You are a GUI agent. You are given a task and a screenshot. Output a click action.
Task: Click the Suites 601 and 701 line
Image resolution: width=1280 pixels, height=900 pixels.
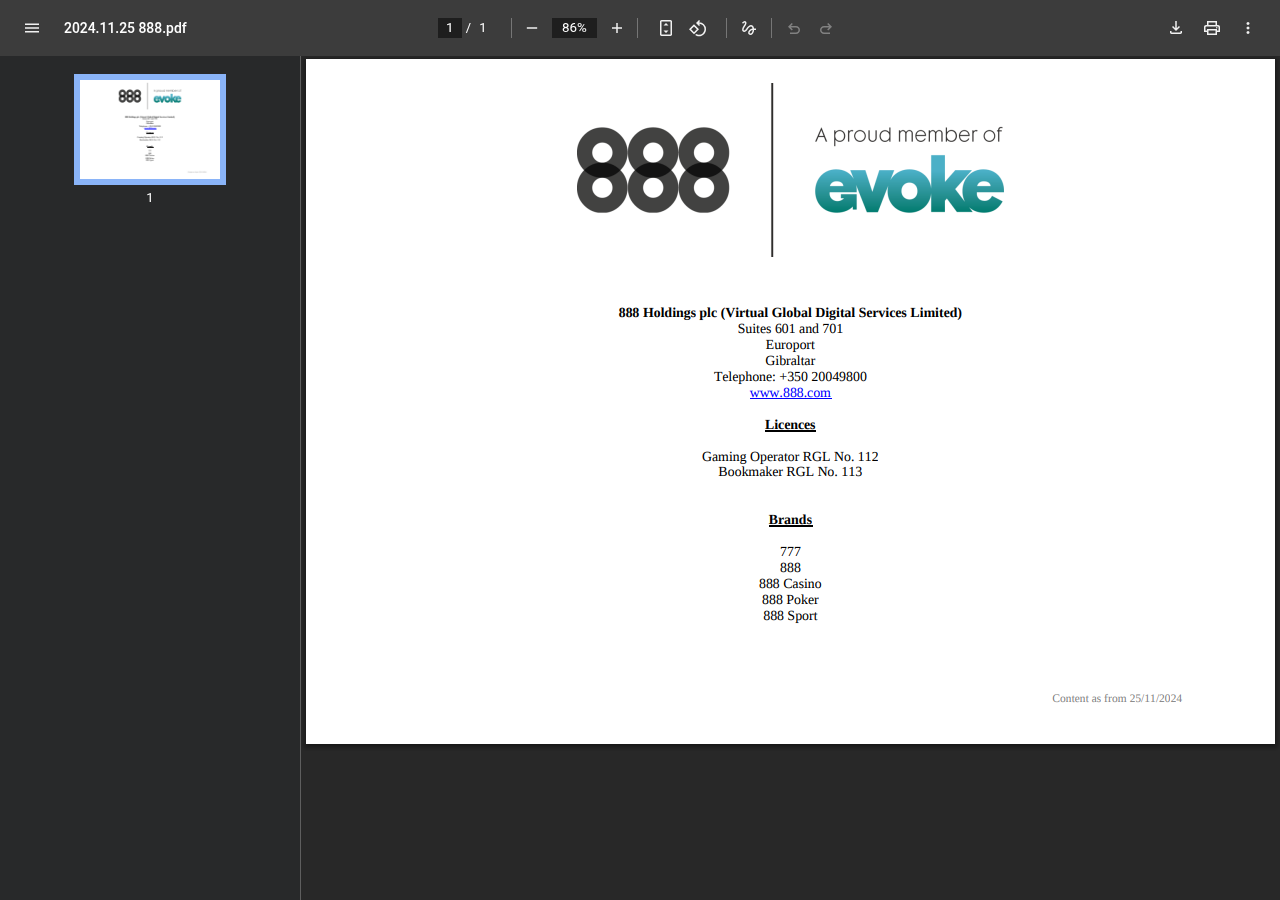point(790,329)
